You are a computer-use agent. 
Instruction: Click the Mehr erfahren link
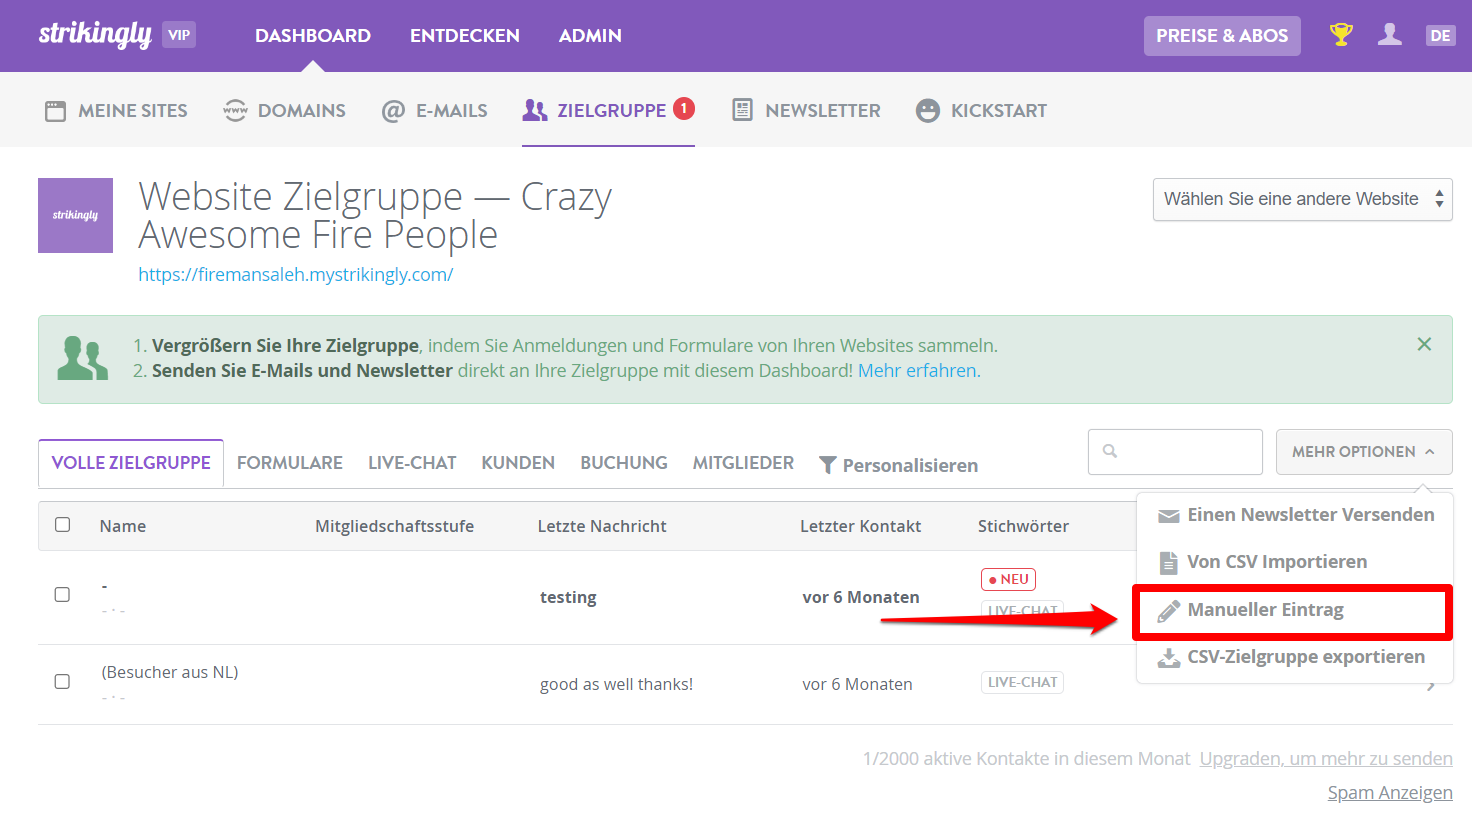[x=919, y=371]
